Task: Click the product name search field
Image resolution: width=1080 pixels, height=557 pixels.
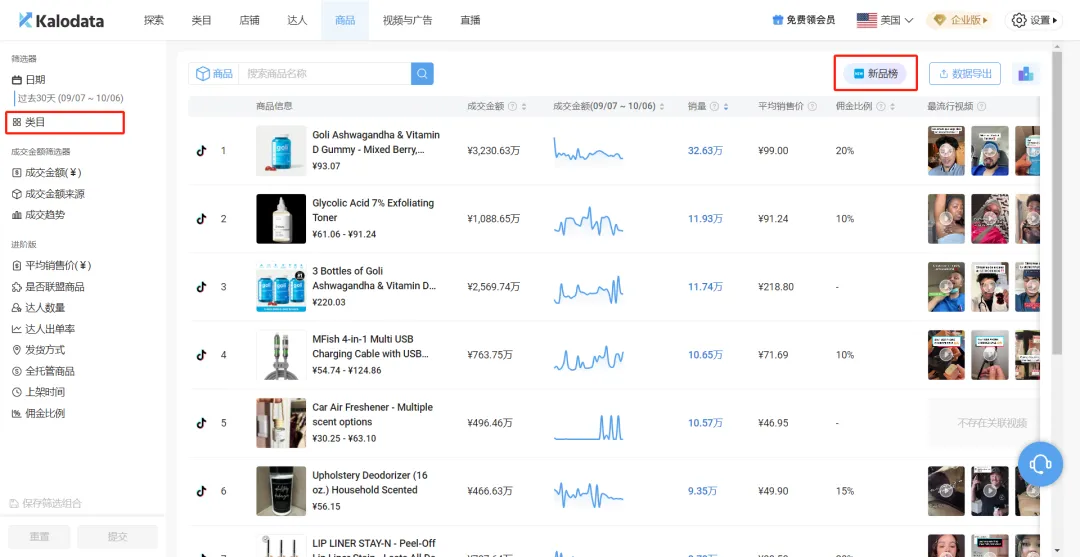Action: pyautogui.click(x=325, y=73)
